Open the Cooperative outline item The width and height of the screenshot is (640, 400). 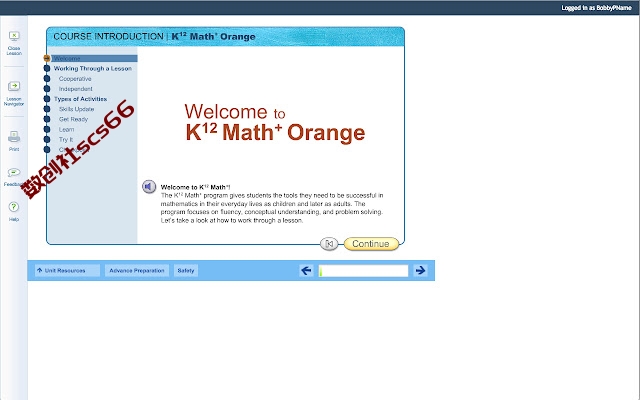click(75, 79)
